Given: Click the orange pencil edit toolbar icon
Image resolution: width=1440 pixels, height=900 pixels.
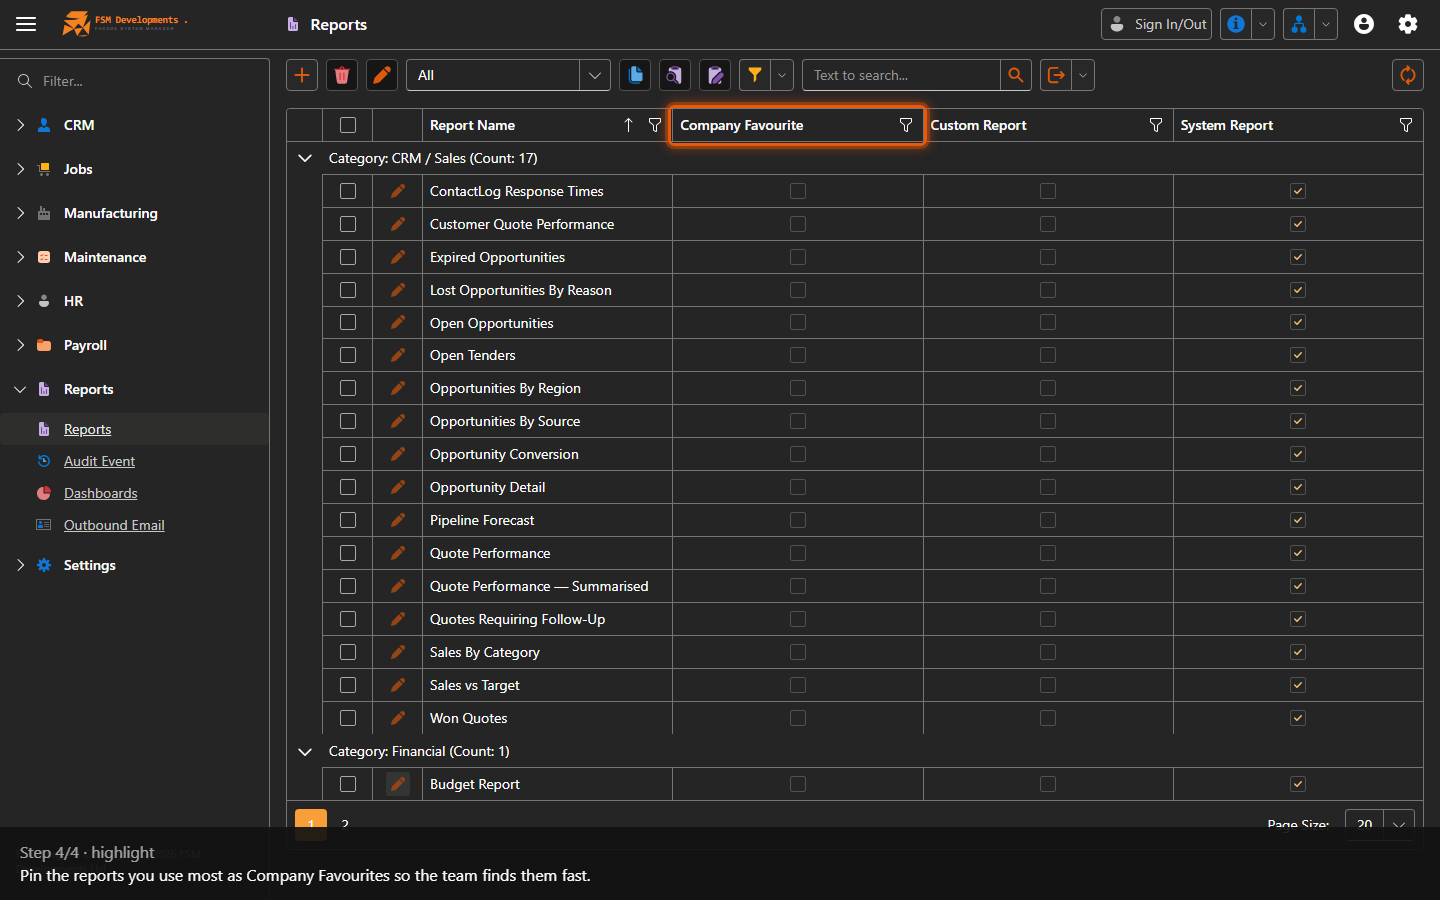Looking at the screenshot, I should click(382, 75).
